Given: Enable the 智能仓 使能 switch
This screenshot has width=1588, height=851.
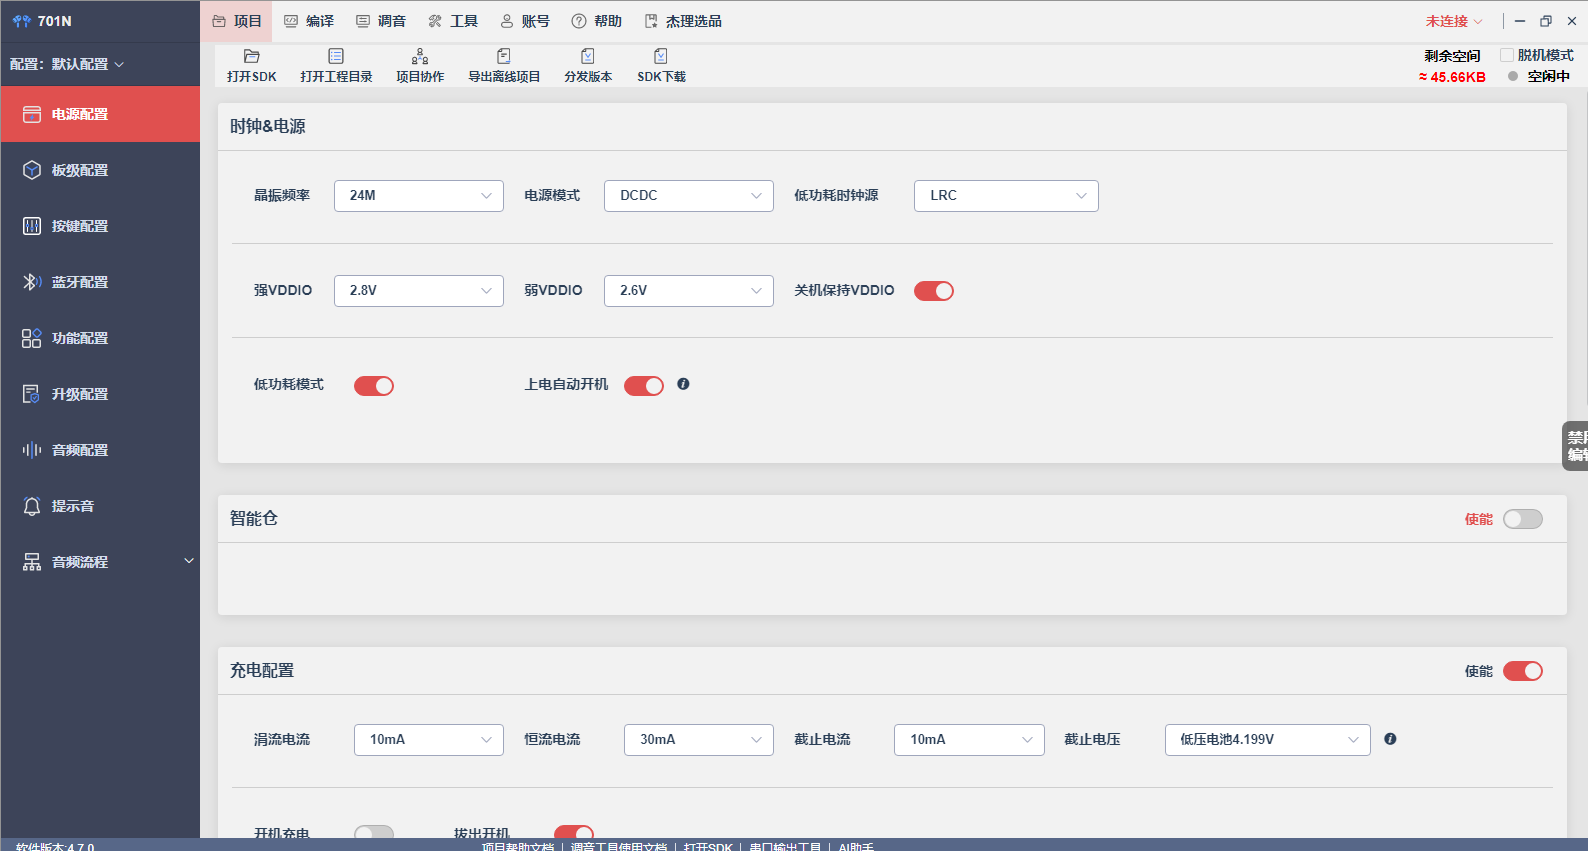Looking at the screenshot, I should pos(1523,519).
